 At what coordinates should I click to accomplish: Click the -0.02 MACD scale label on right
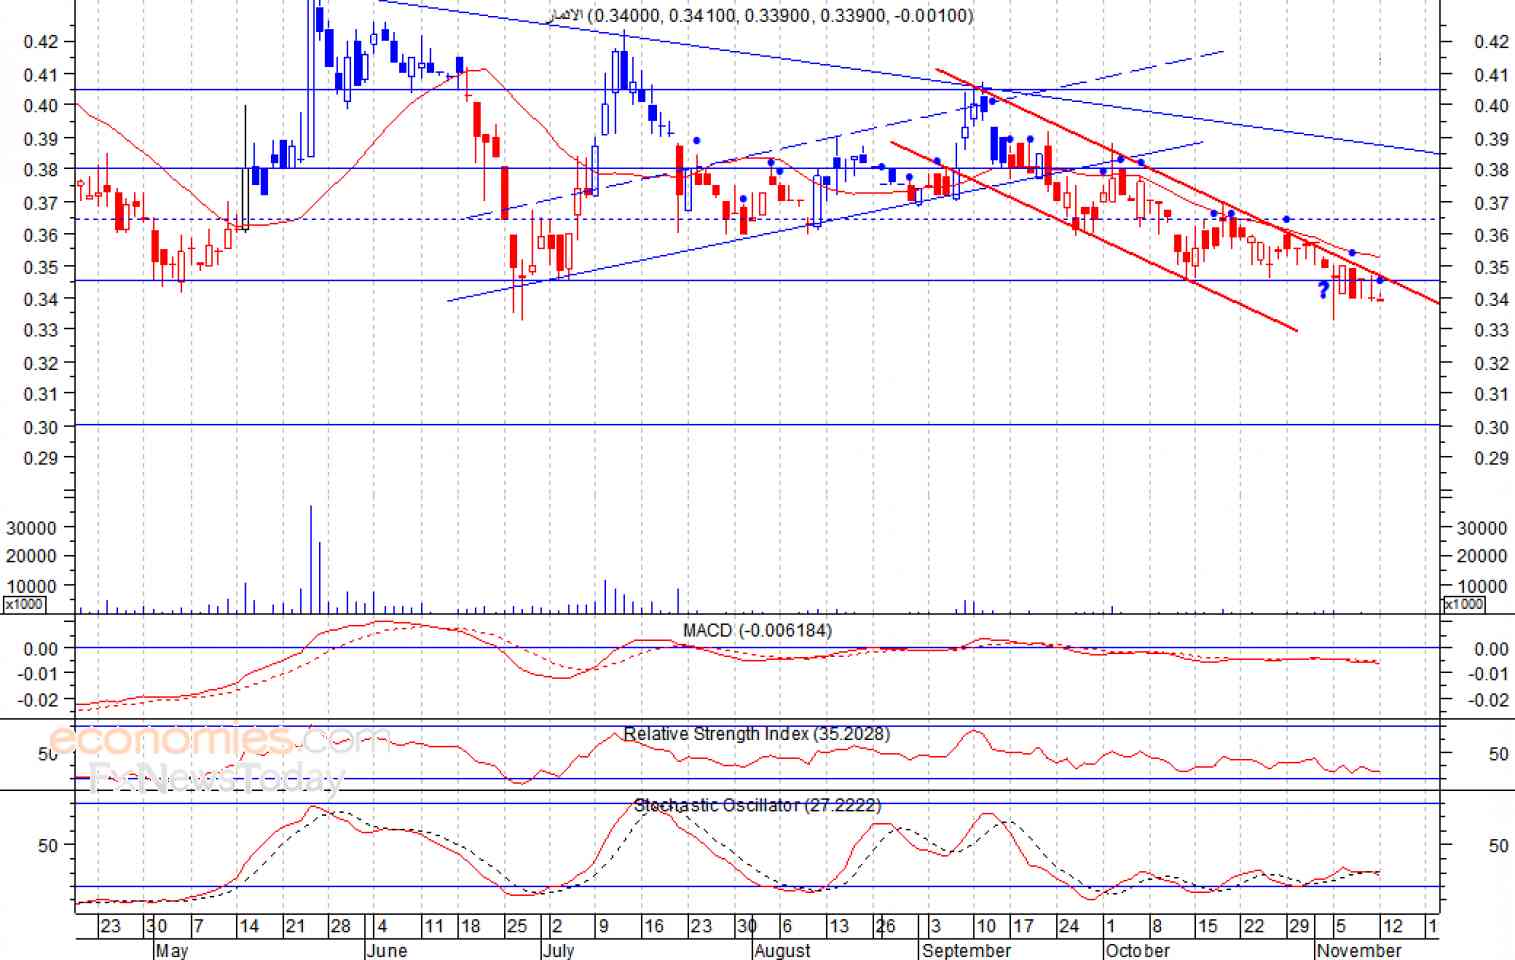[x=1488, y=700]
